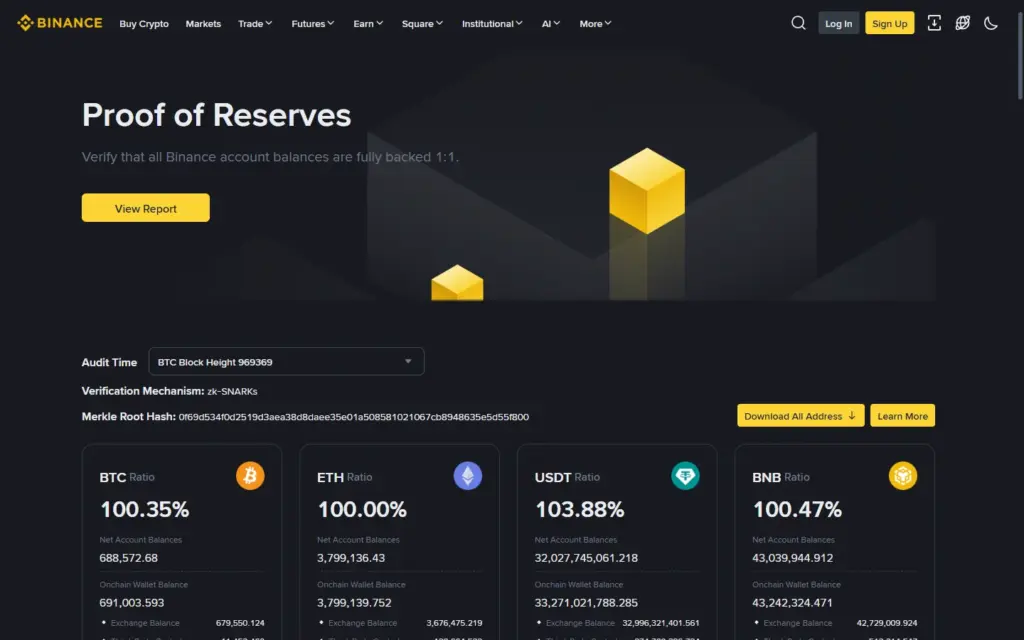Click the View Report button

[x=146, y=208]
